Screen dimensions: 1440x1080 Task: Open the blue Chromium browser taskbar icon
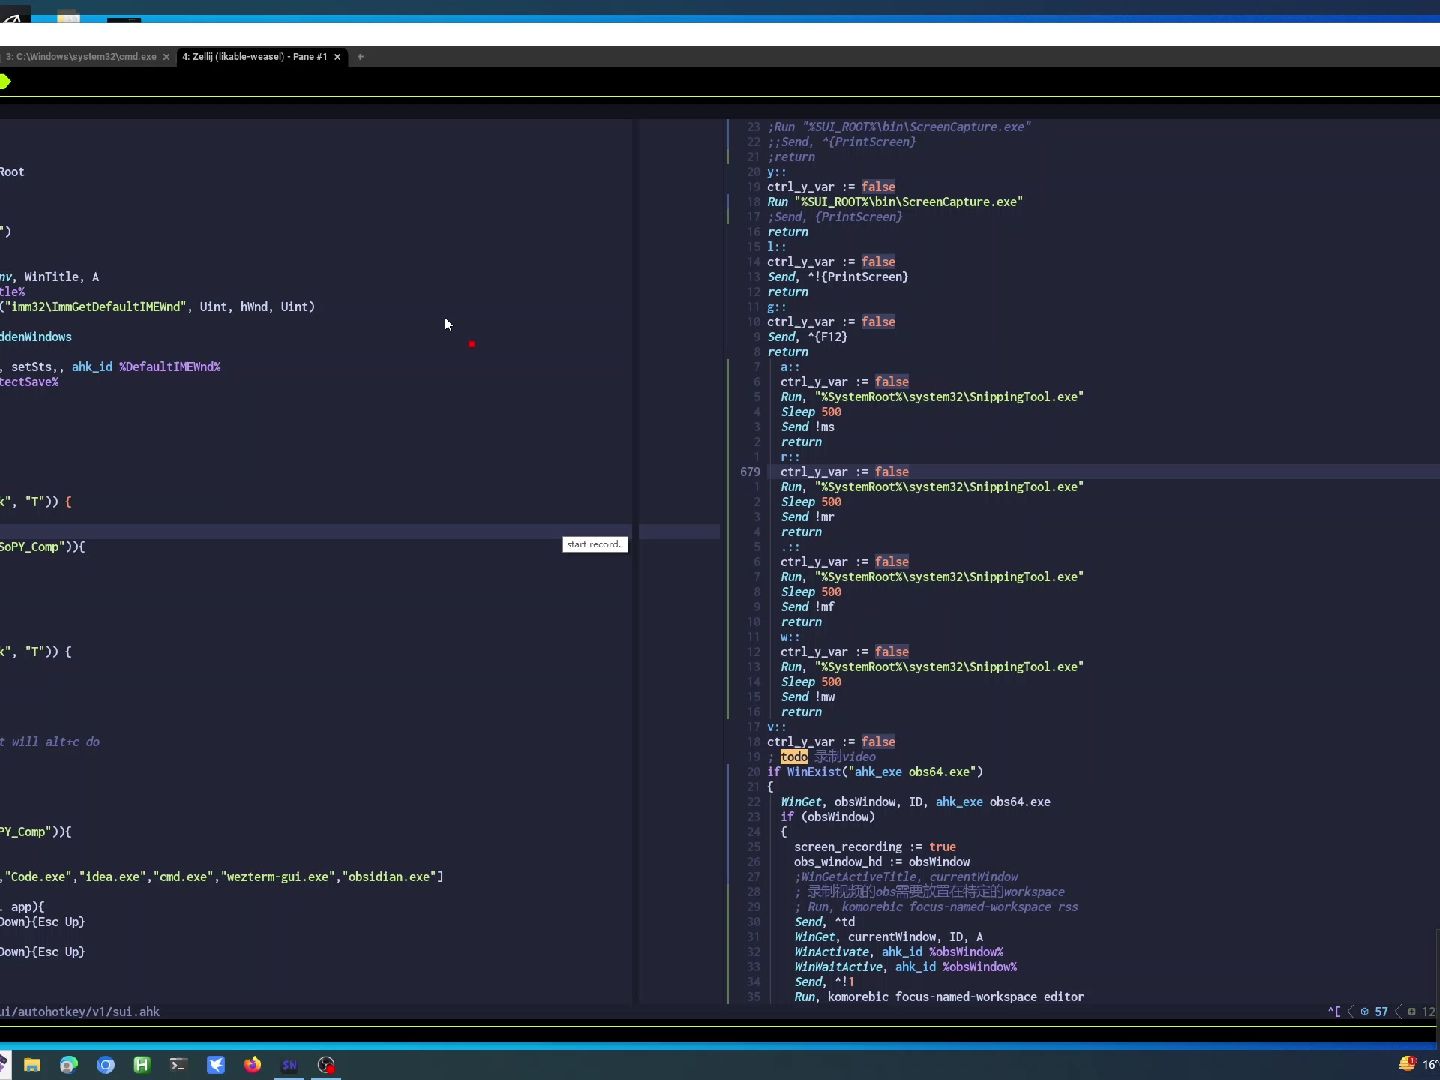pos(106,1065)
